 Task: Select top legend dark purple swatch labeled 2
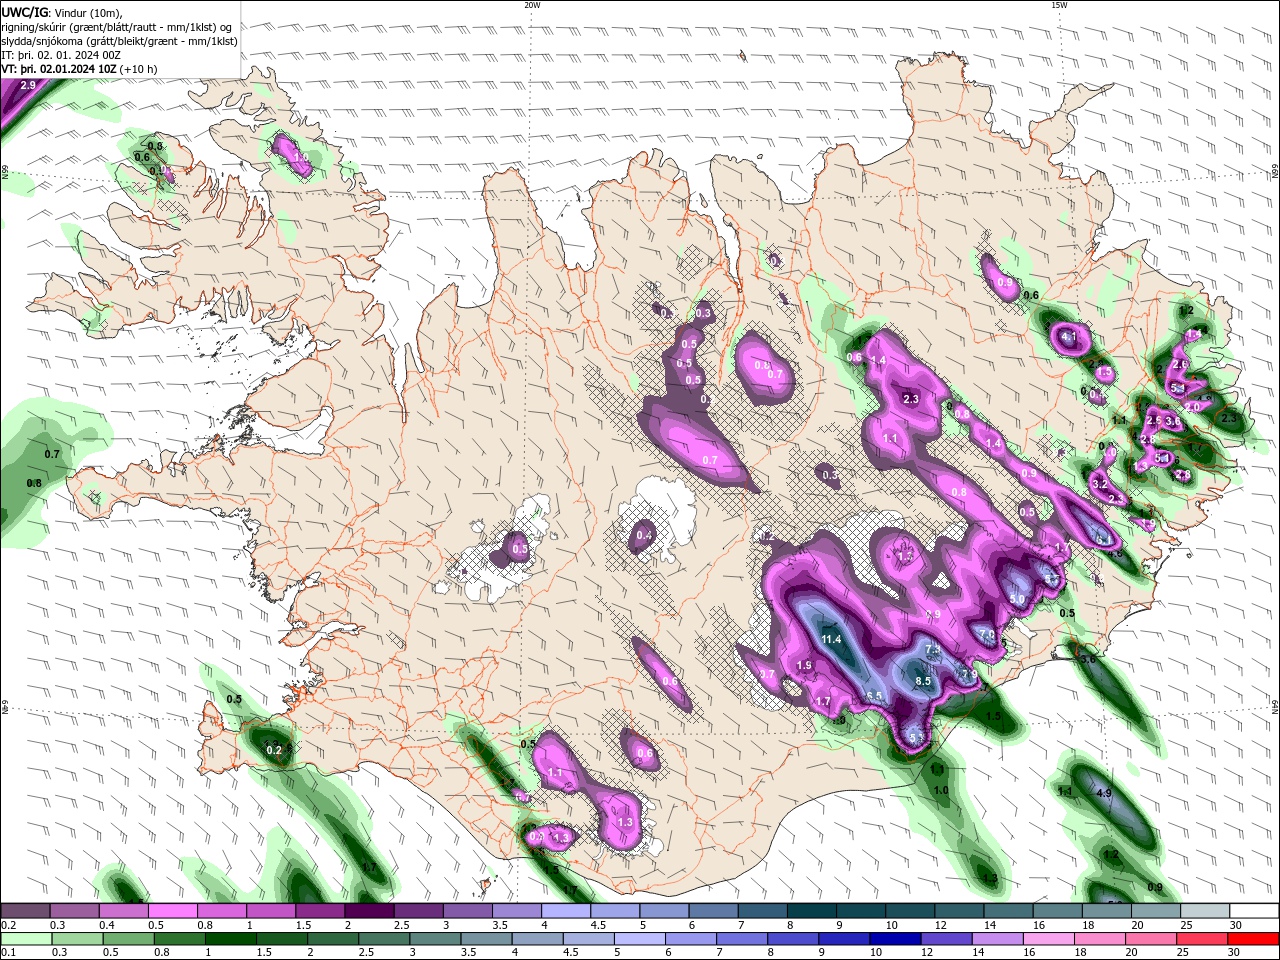pyautogui.click(x=369, y=911)
